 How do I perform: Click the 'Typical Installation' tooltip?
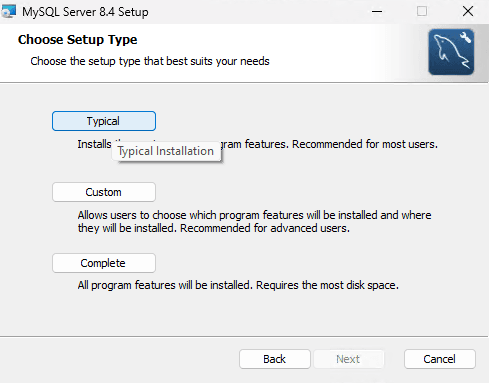(x=166, y=151)
